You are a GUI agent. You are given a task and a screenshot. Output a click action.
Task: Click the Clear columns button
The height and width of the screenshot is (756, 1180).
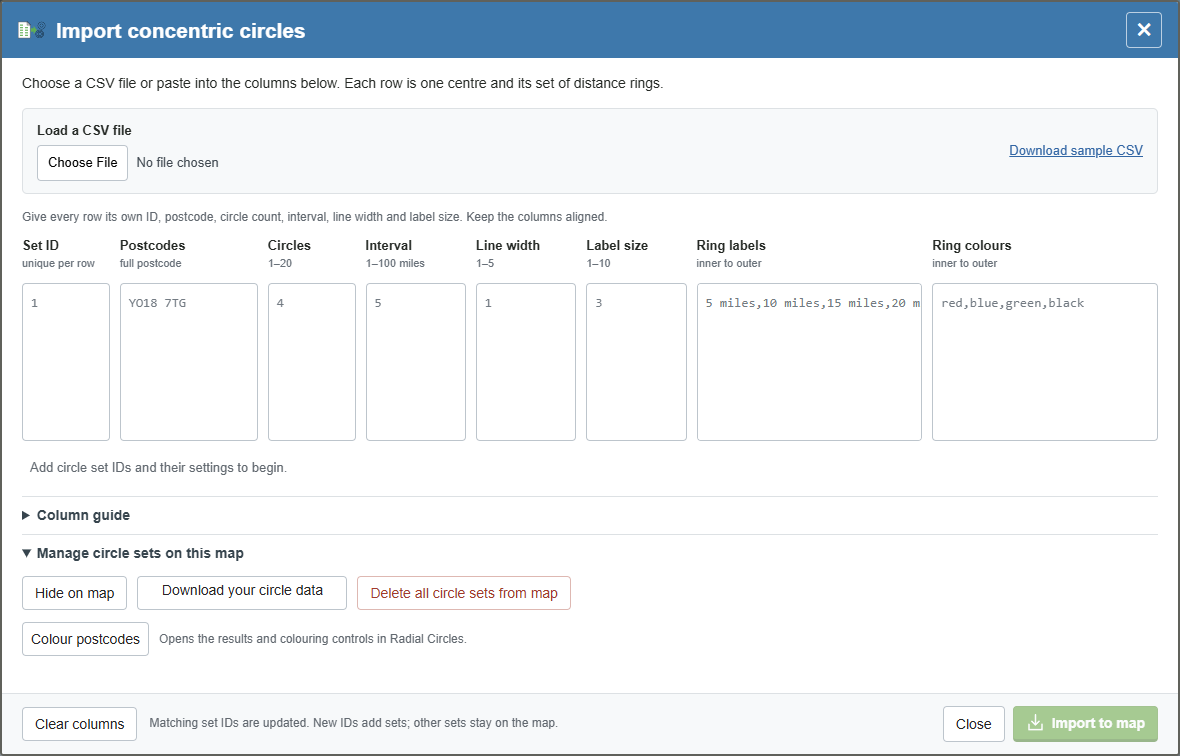(79, 724)
